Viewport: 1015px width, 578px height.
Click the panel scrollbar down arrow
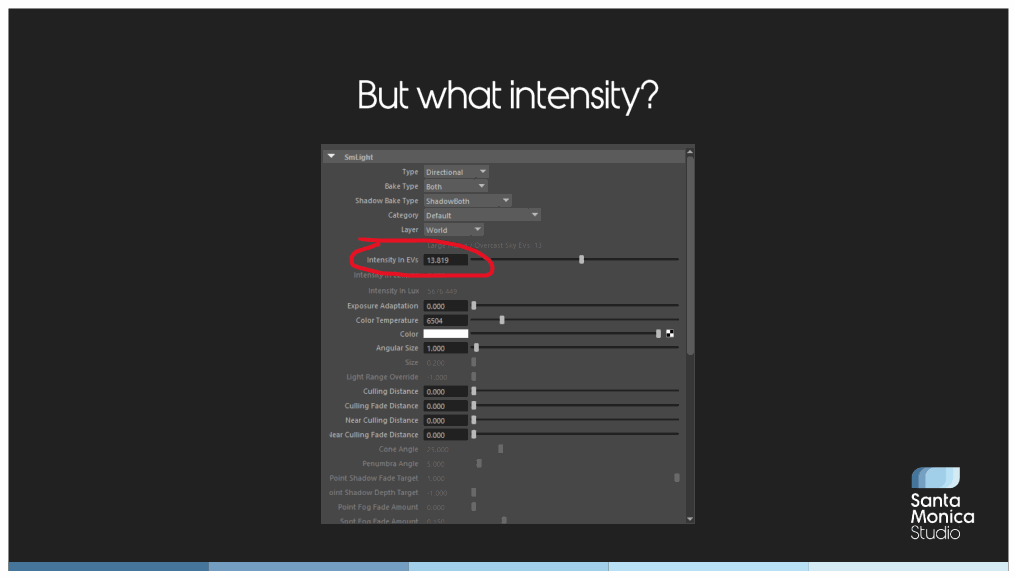(x=690, y=519)
